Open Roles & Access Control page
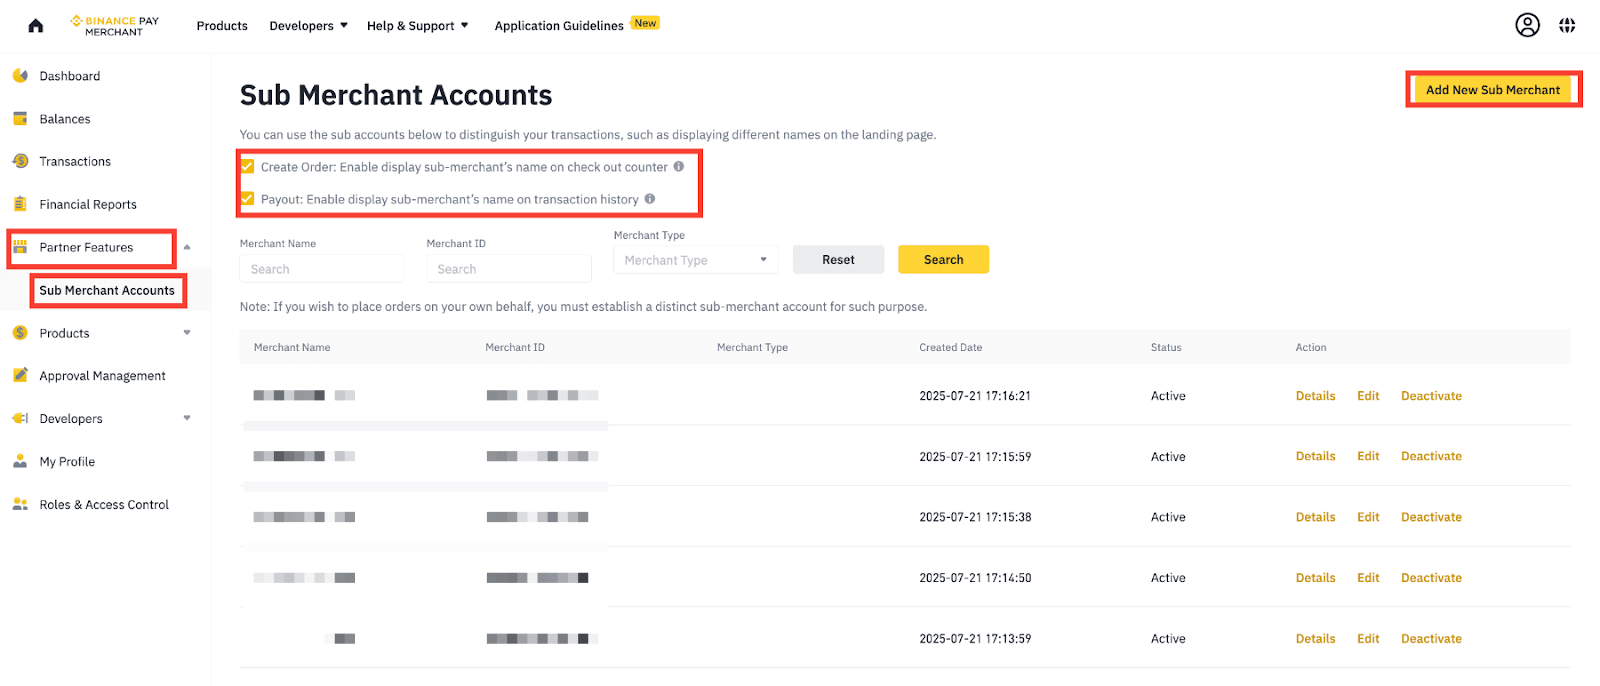This screenshot has height=686, width=1600. click(104, 504)
